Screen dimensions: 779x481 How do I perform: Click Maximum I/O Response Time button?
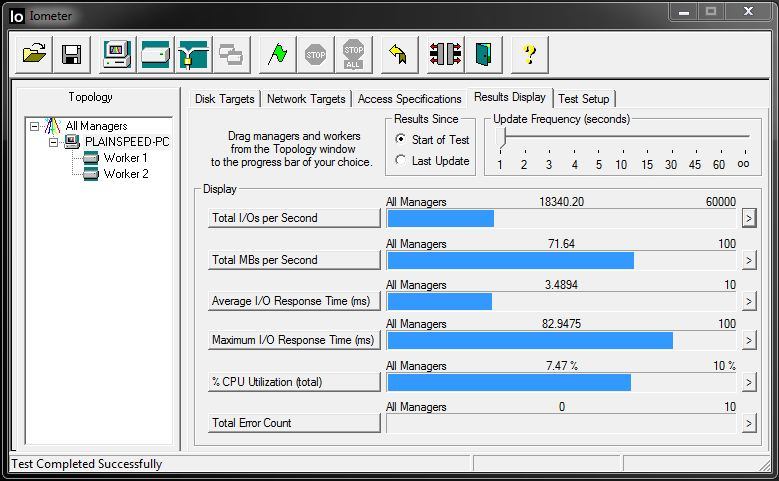tap(294, 340)
